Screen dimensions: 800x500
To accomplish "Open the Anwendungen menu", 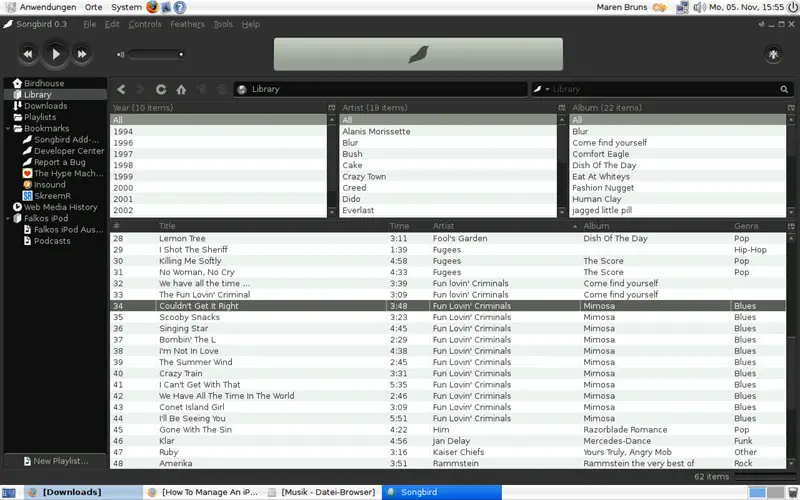I will 48,7.
